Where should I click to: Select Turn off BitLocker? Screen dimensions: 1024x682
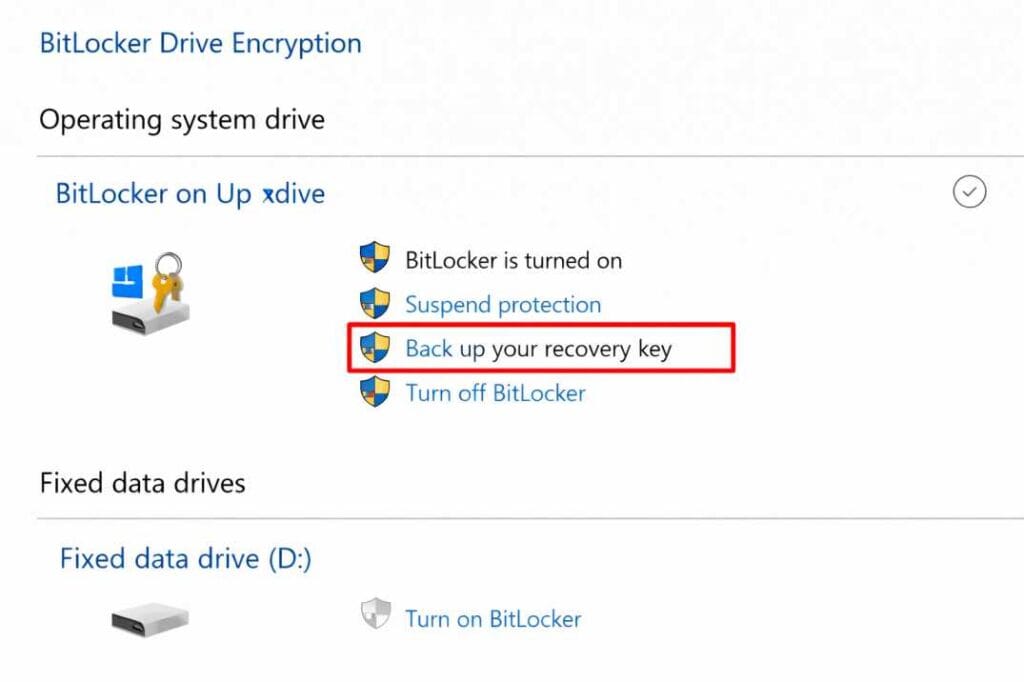[495, 392]
